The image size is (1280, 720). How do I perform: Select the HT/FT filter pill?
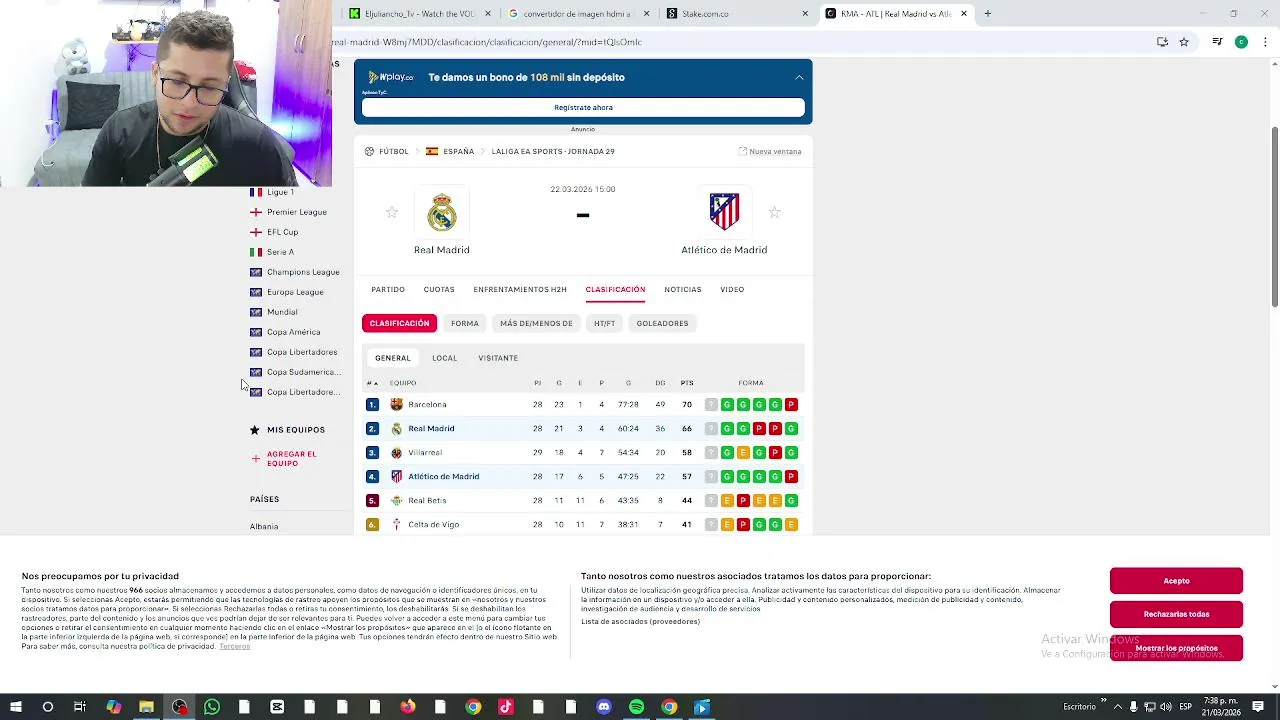coord(604,323)
